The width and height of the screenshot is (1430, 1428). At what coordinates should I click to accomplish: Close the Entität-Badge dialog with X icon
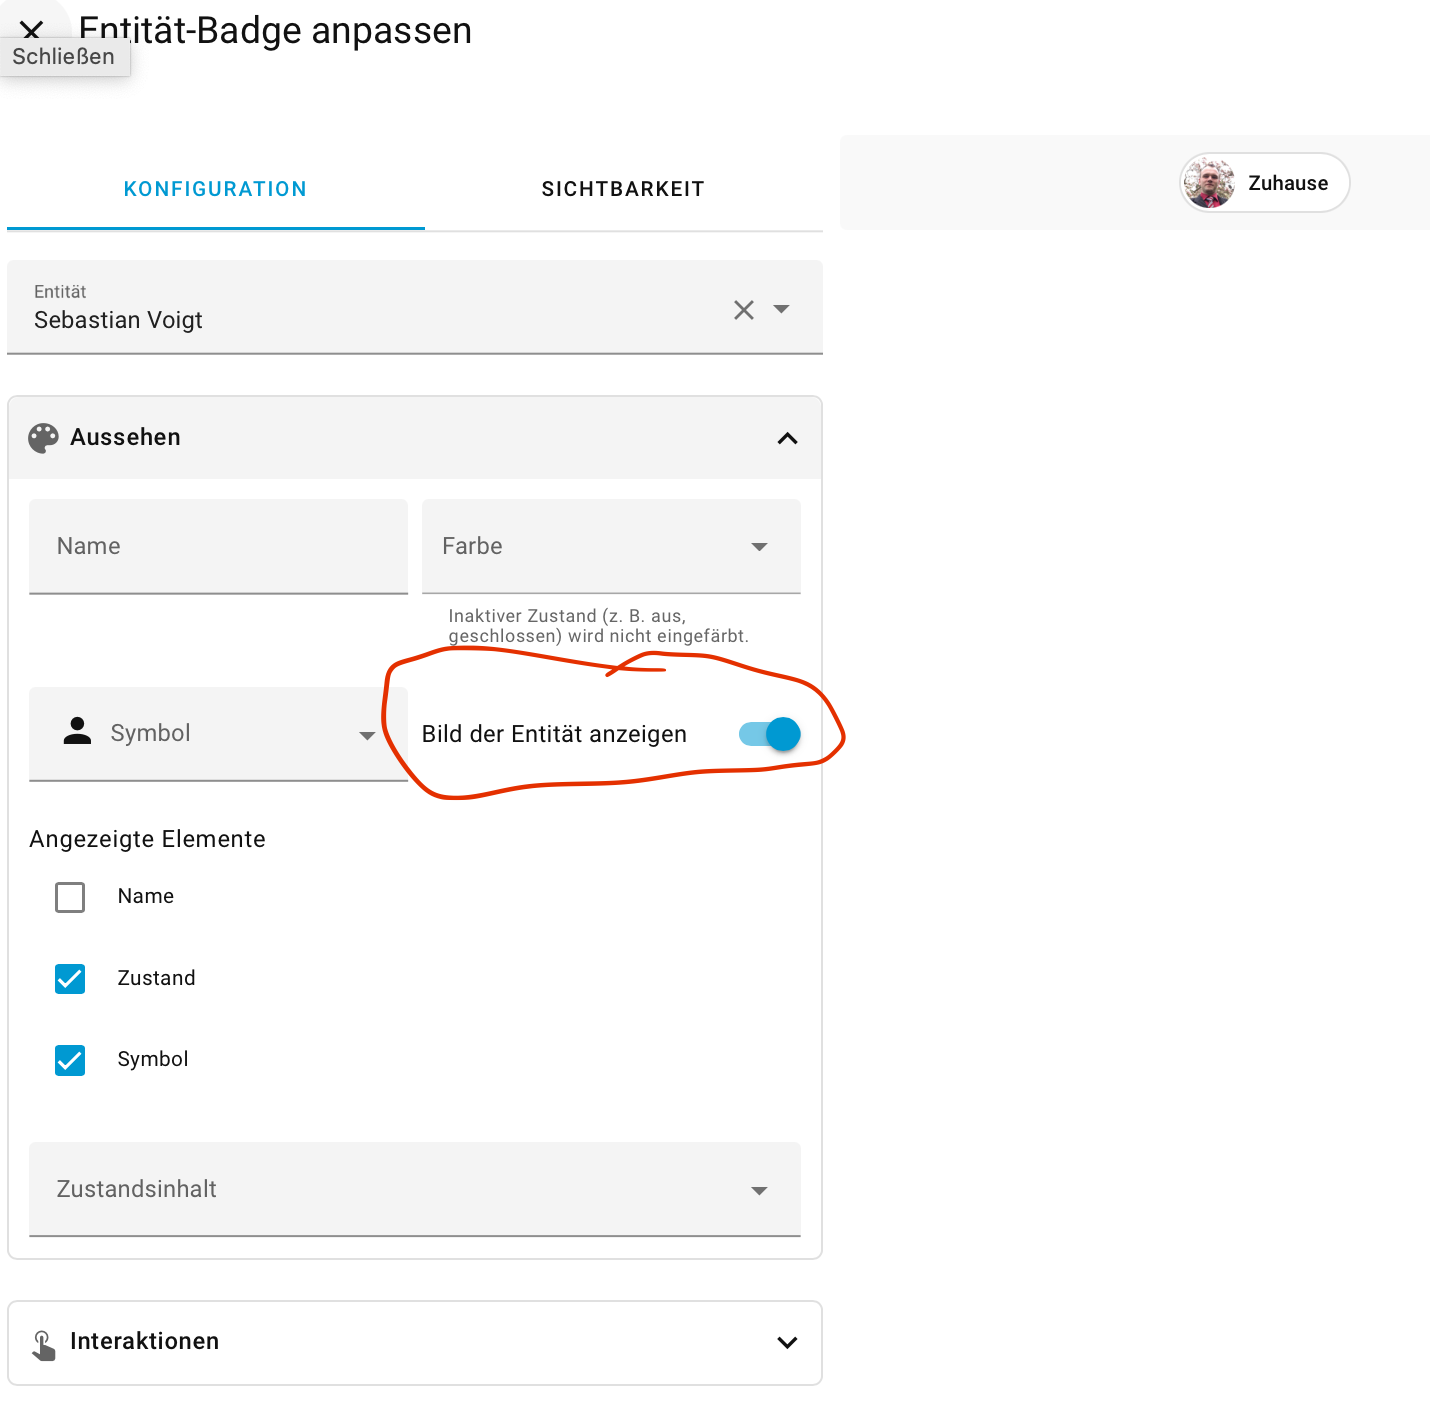pos(31,29)
